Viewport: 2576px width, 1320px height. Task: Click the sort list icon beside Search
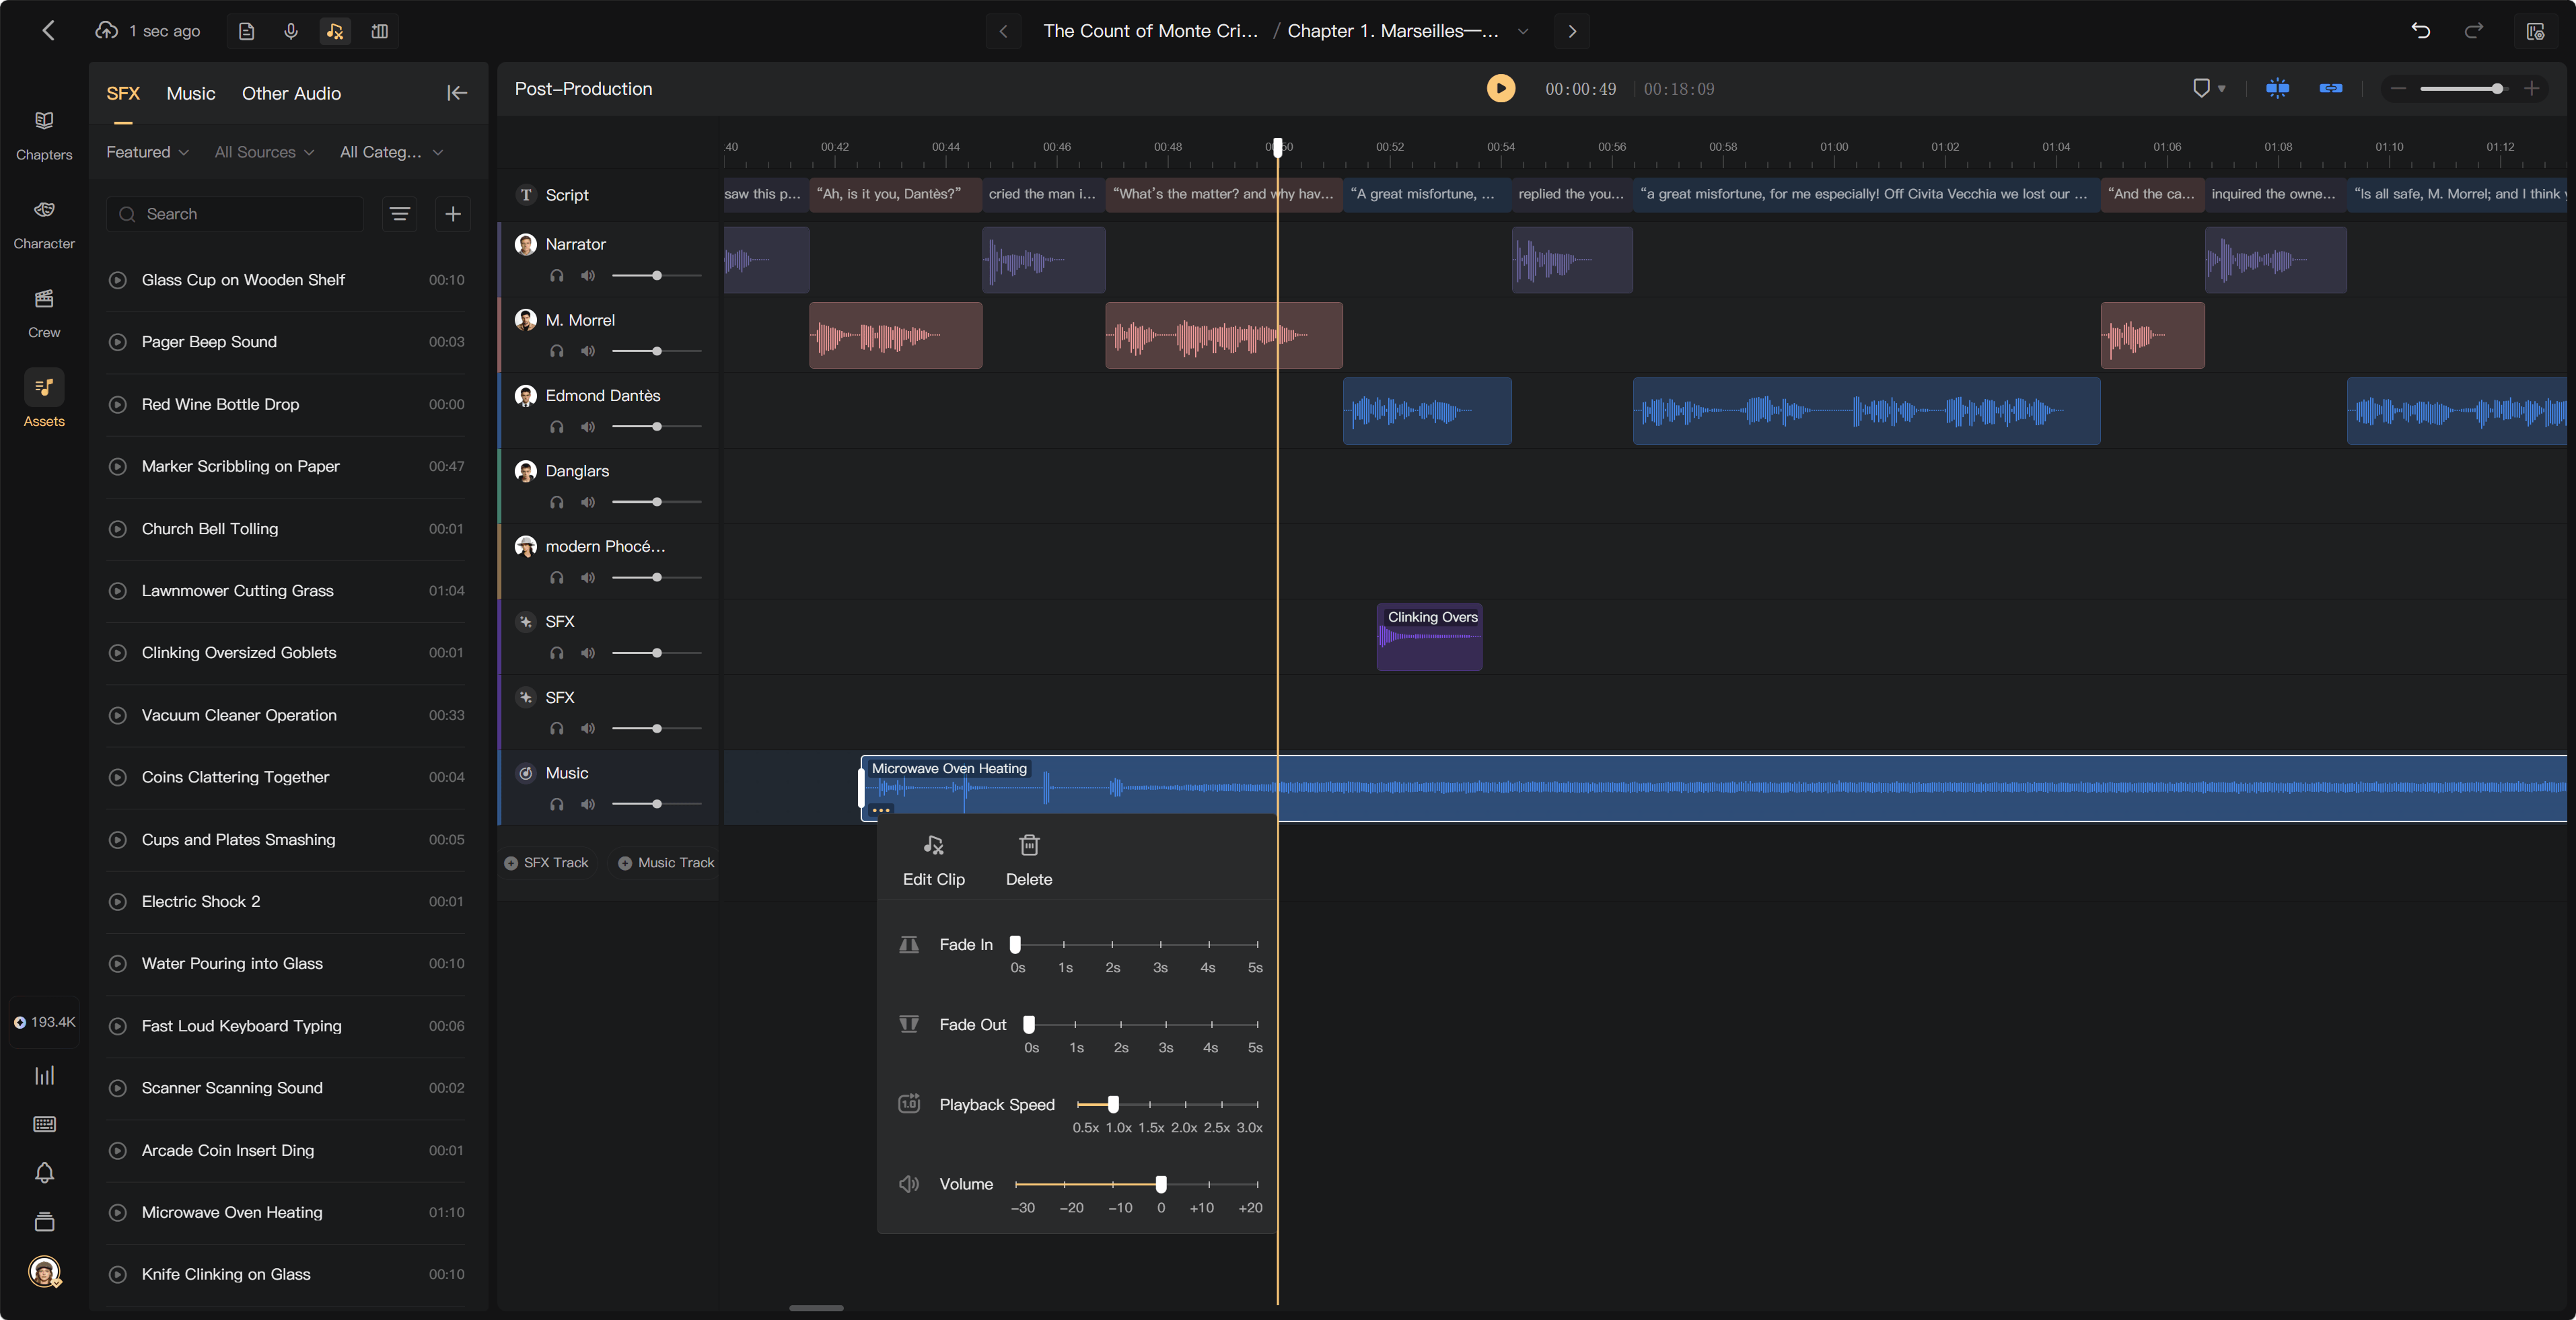coord(400,214)
